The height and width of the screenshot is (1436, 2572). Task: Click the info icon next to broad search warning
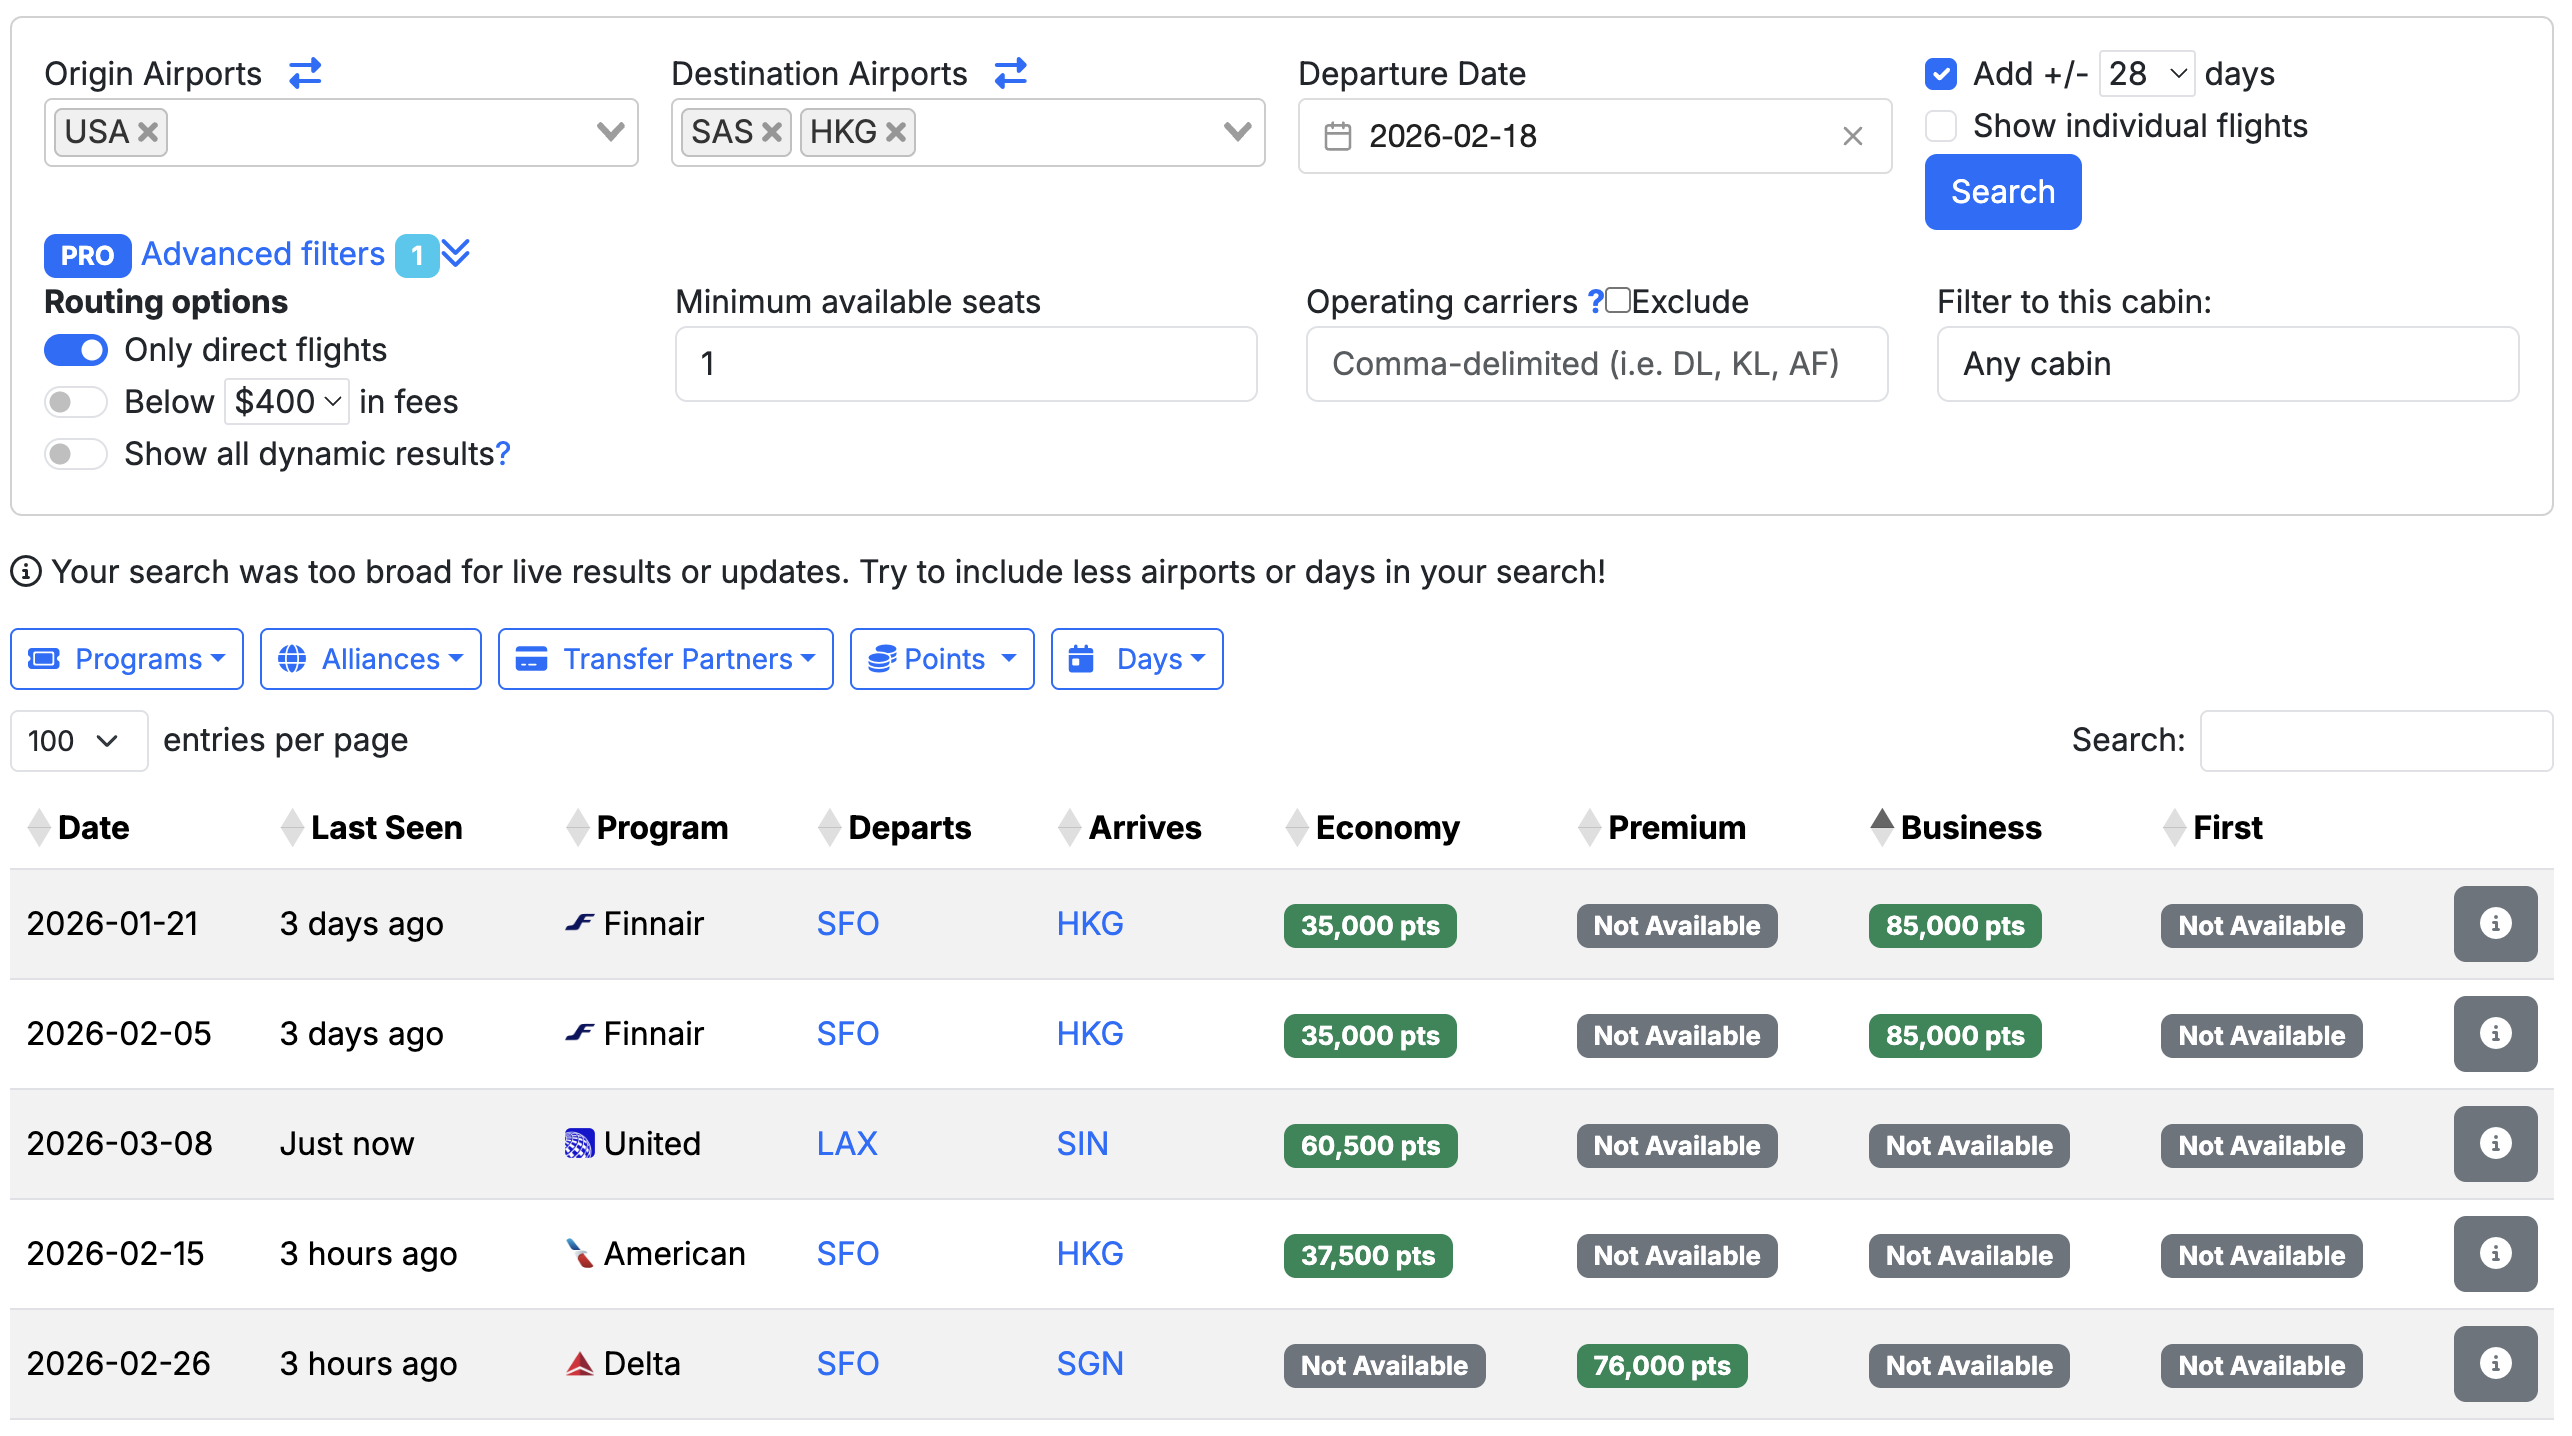(25, 572)
